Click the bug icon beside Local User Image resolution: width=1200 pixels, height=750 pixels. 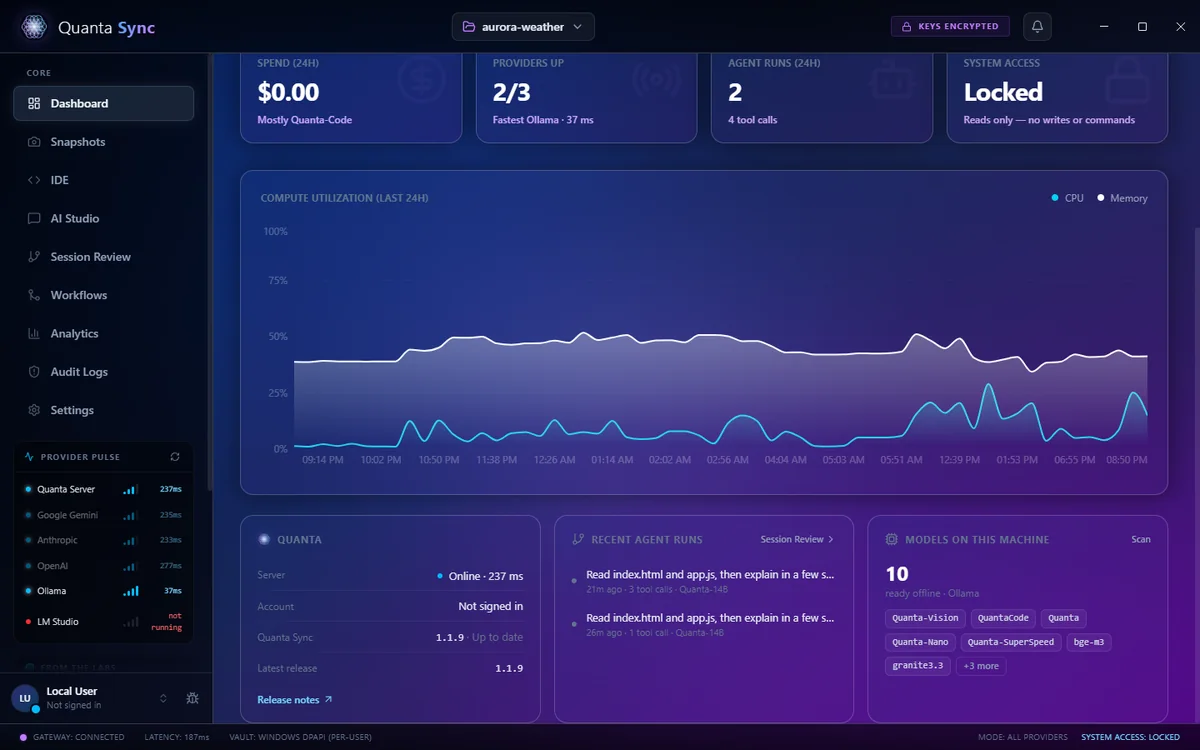[192, 698]
